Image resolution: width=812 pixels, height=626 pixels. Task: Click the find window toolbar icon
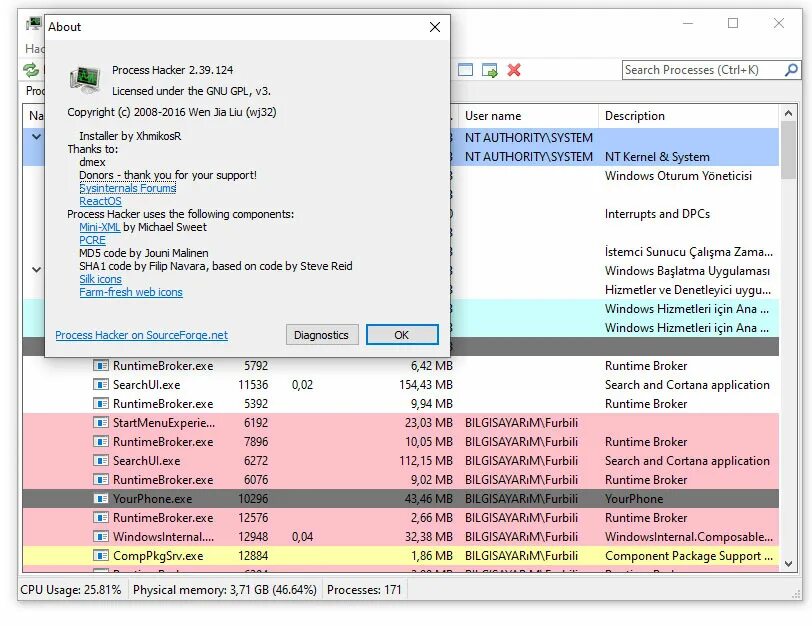pyautogui.click(x=466, y=69)
